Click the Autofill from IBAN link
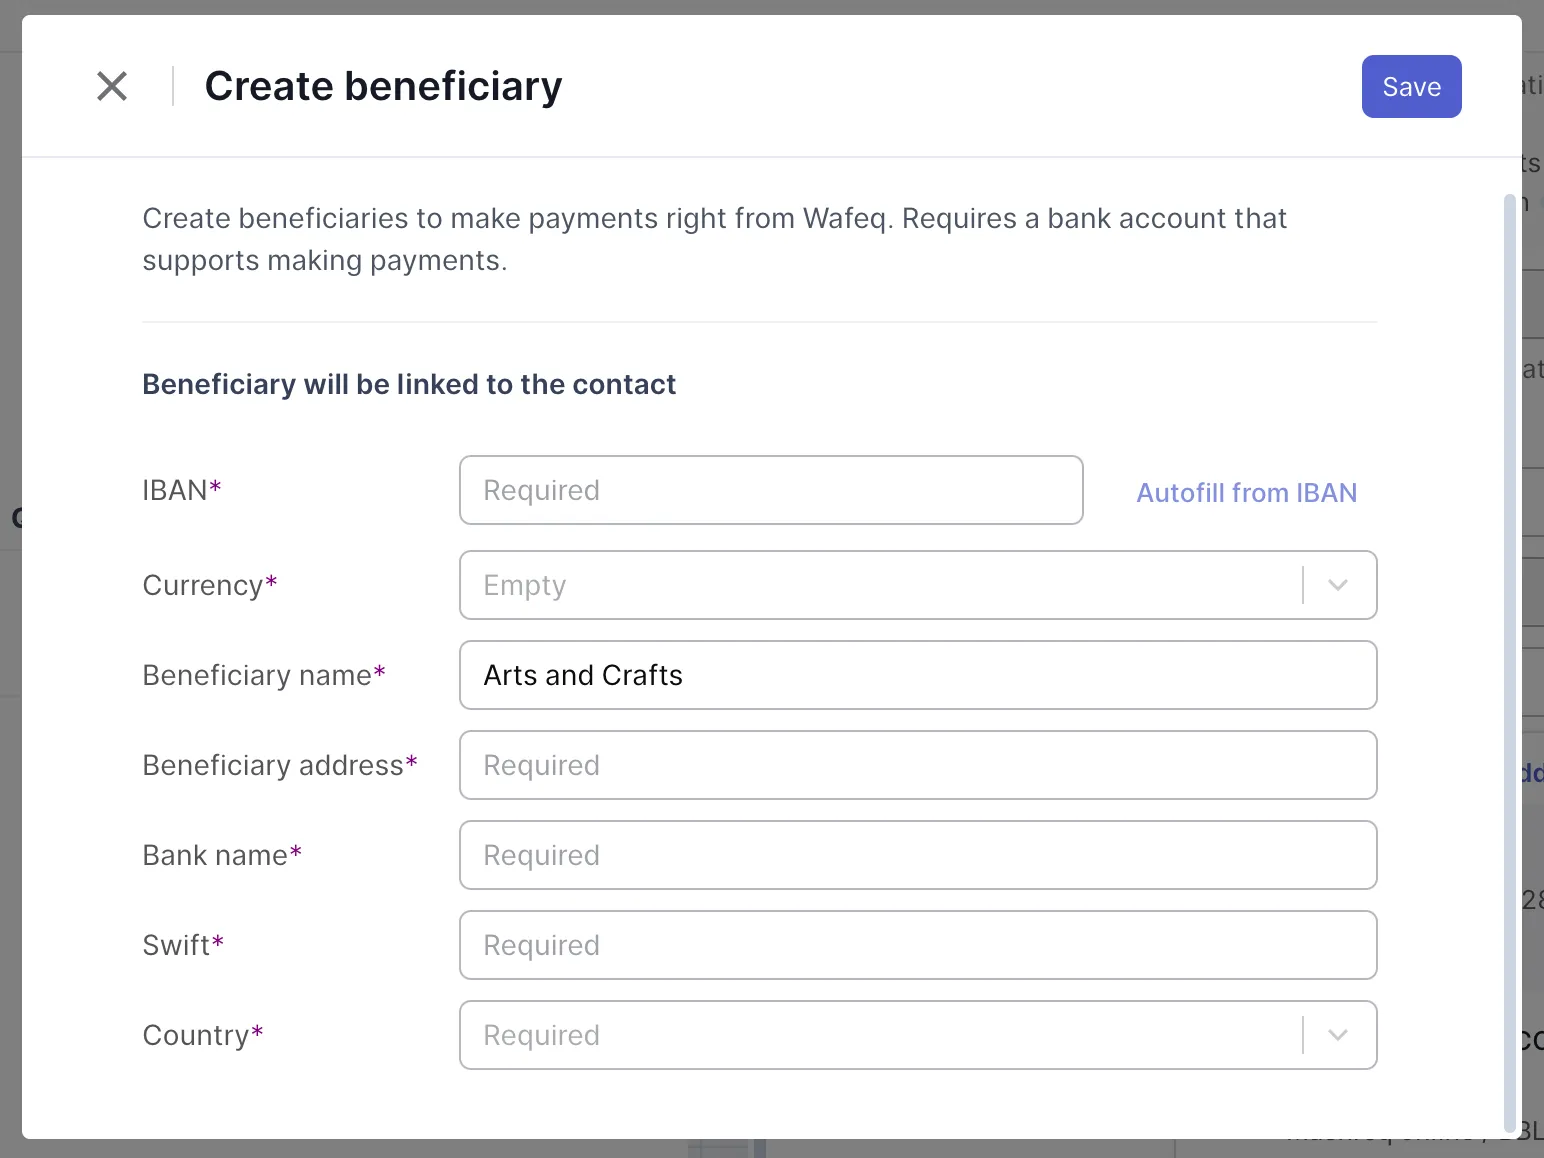 coord(1246,493)
